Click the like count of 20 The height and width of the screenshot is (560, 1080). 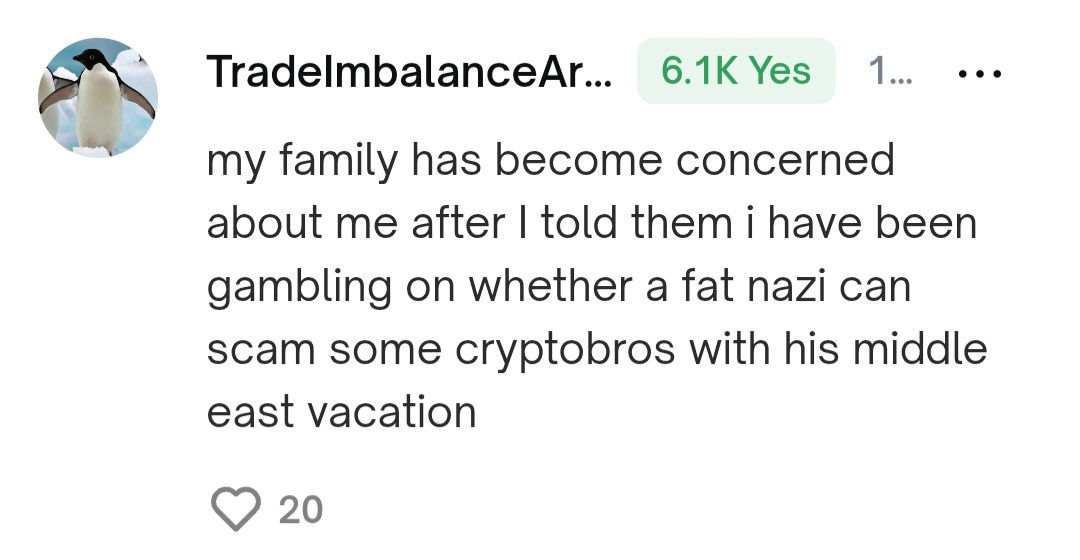[300, 510]
